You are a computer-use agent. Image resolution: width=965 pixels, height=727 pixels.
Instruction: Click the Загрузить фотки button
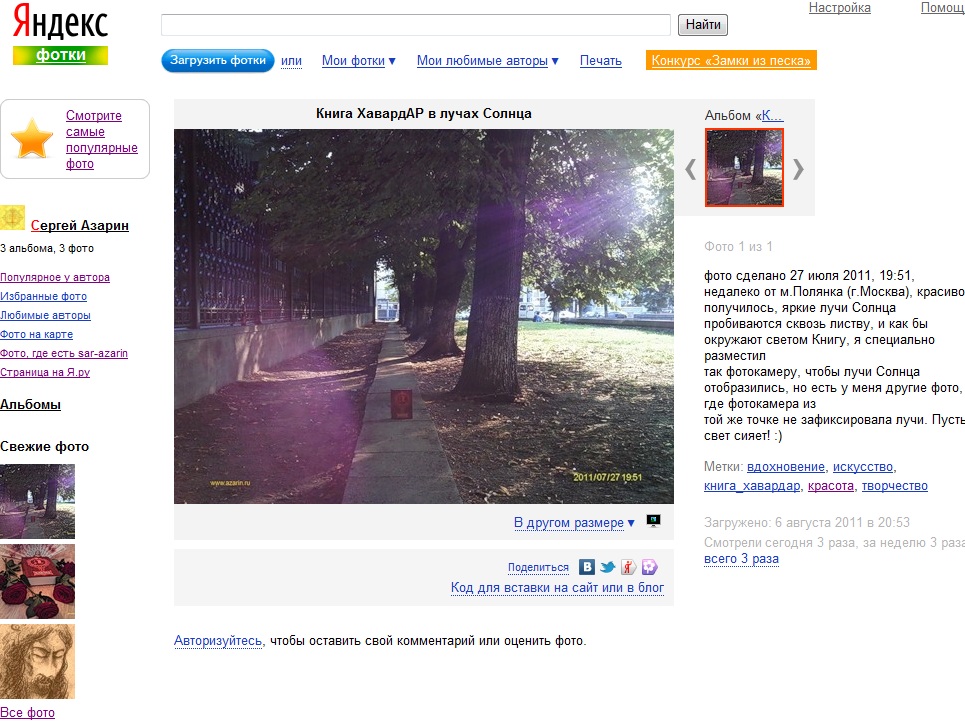[218, 60]
